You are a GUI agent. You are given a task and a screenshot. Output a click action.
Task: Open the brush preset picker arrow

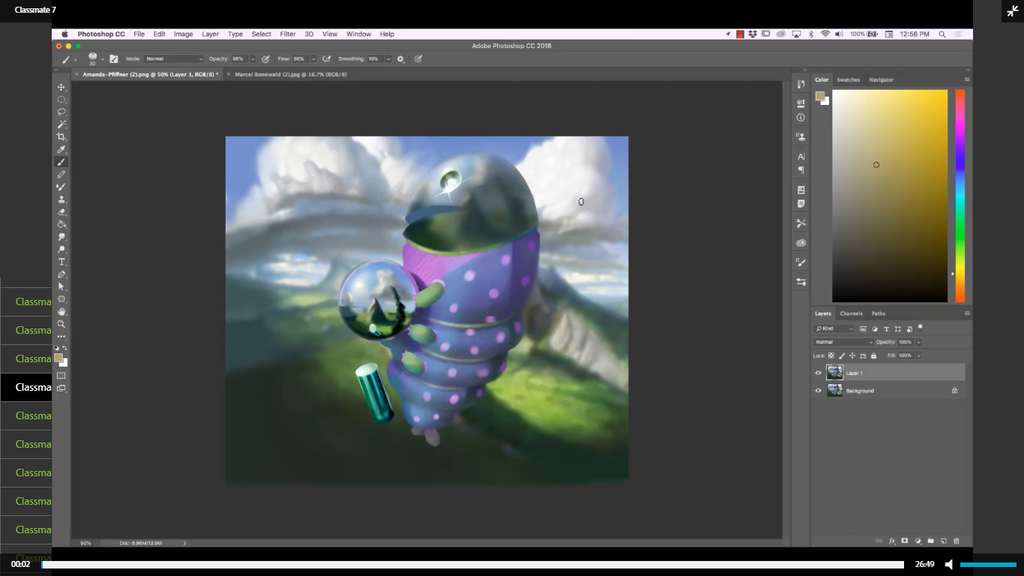tap(103, 59)
